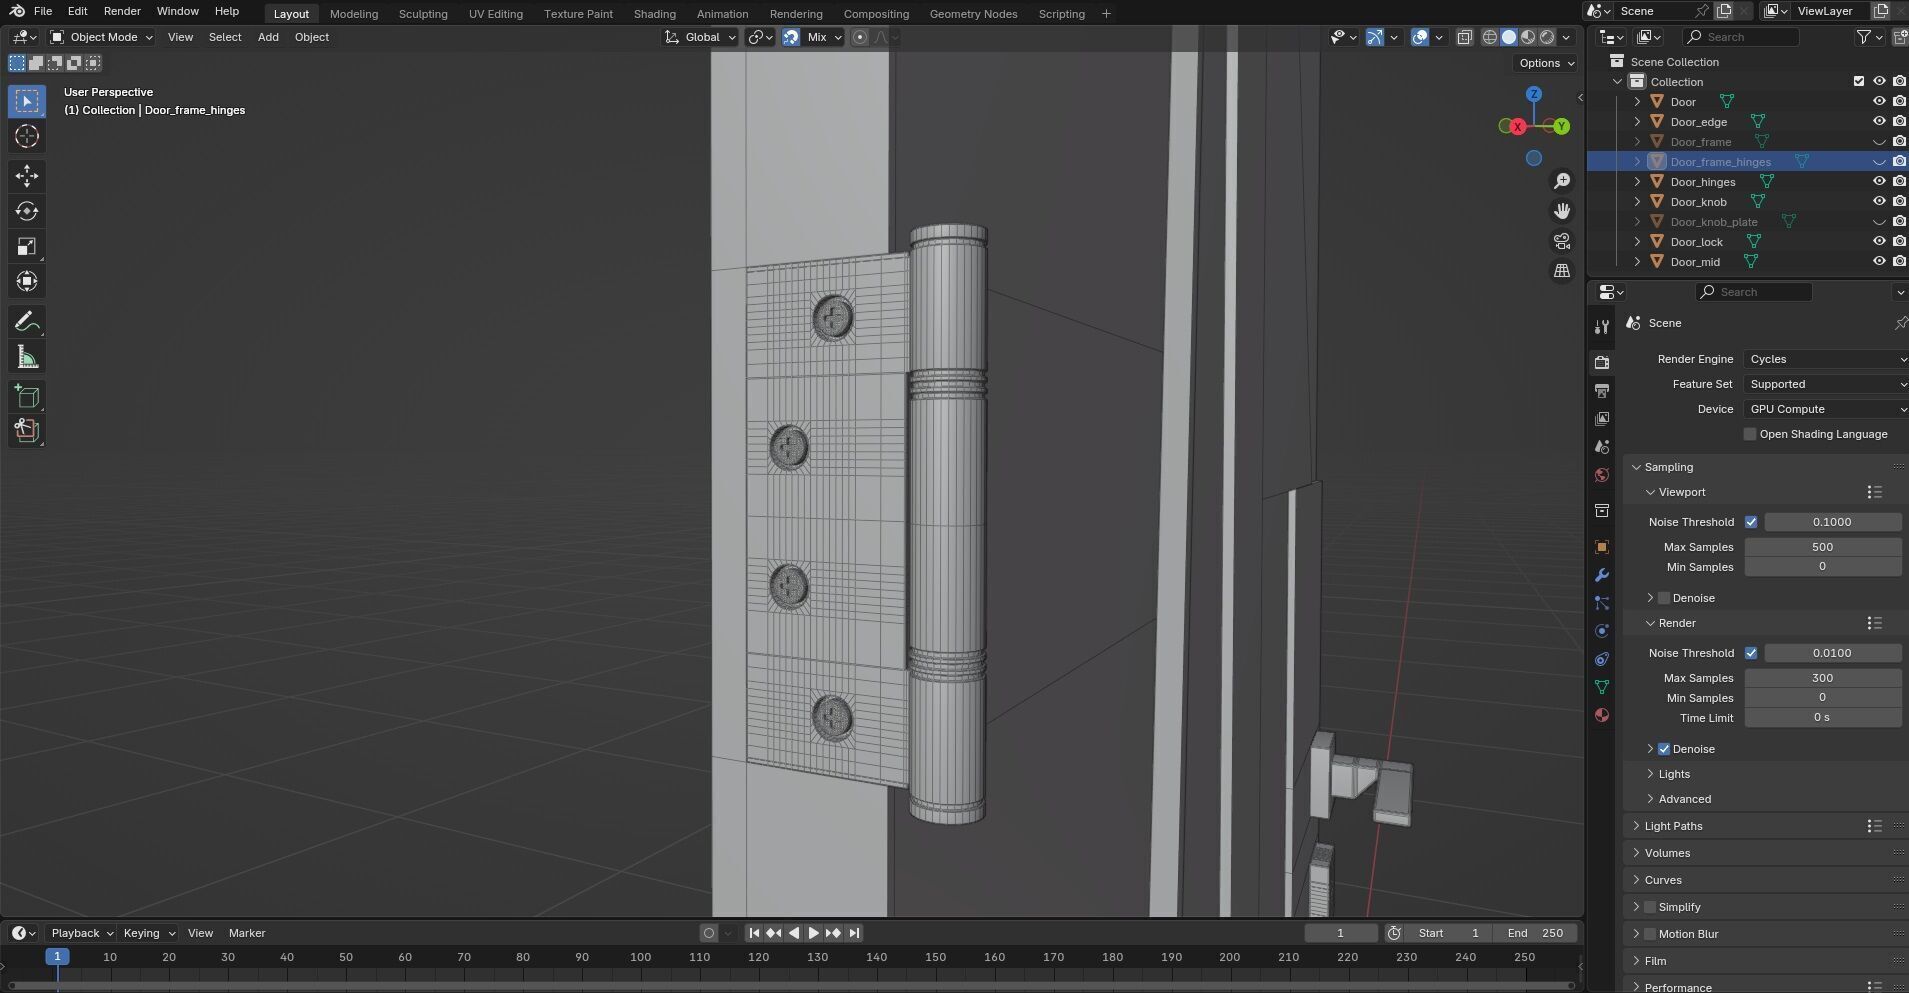Open the viewport Add menu
This screenshot has height=993, width=1909.
[x=268, y=37]
